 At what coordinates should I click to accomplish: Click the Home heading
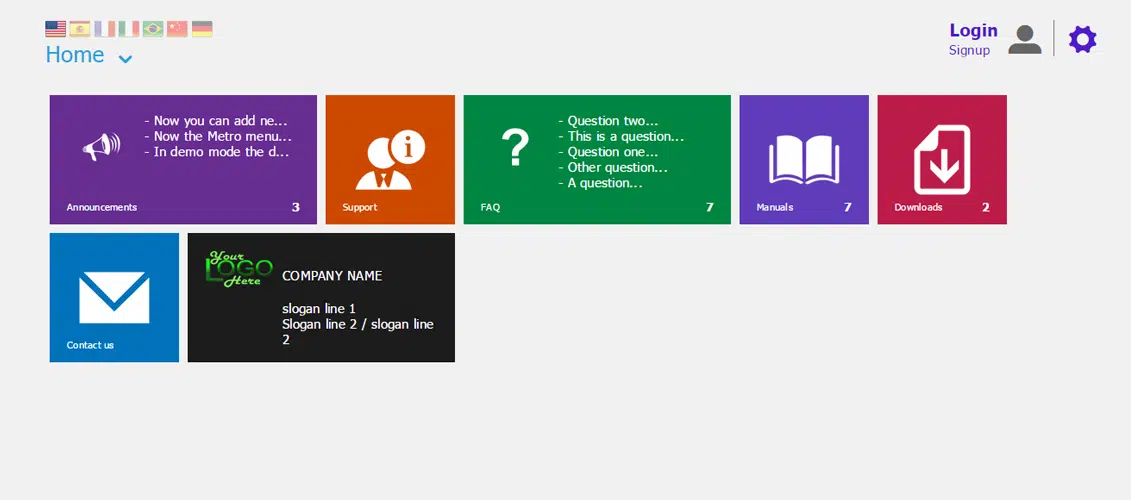75,55
